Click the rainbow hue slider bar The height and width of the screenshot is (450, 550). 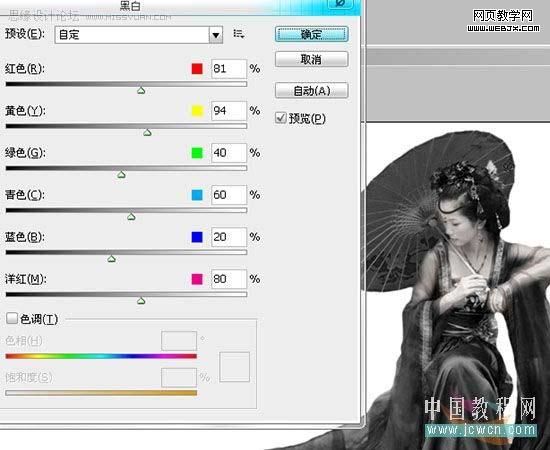pos(101,356)
